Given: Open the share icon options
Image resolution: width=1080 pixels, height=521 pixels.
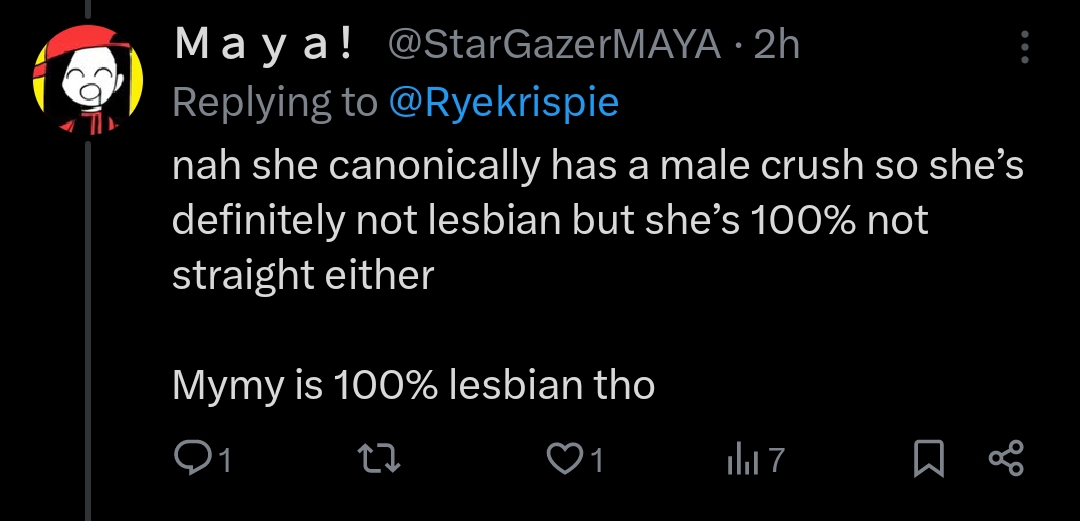Looking at the screenshot, I should [1005, 459].
